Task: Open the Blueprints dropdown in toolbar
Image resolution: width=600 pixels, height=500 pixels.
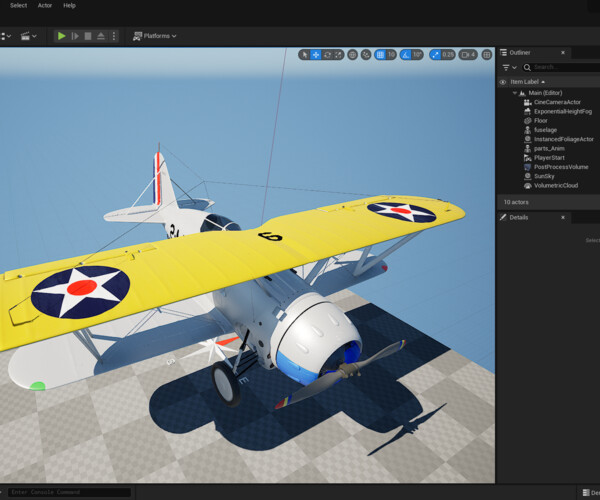Action: pyautogui.click(x=5, y=36)
